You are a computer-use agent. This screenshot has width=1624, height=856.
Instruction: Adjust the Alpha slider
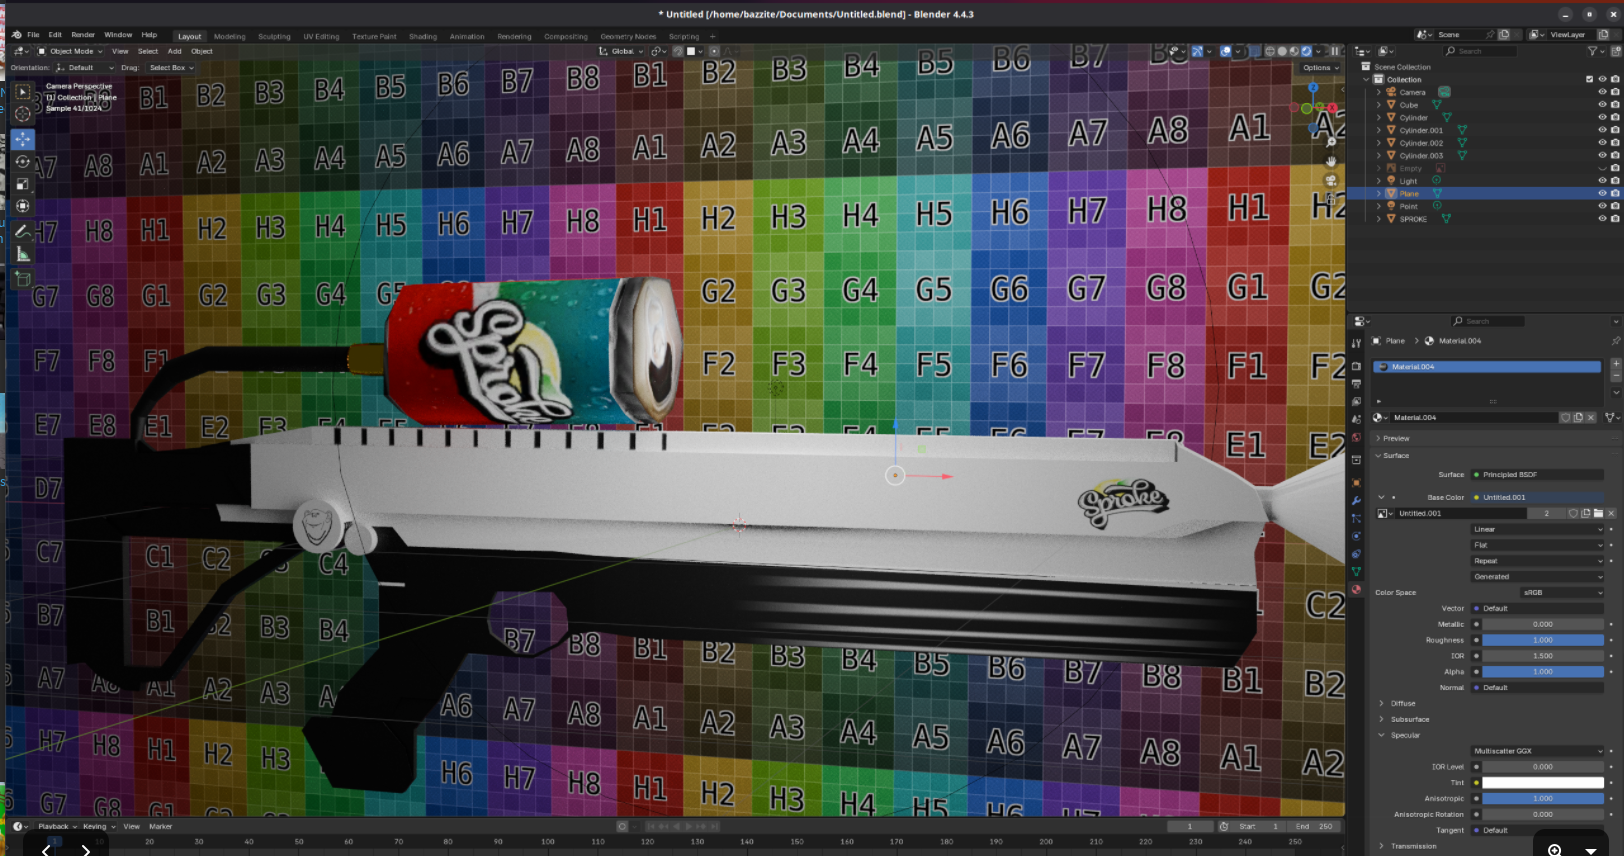click(x=1543, y=672)
